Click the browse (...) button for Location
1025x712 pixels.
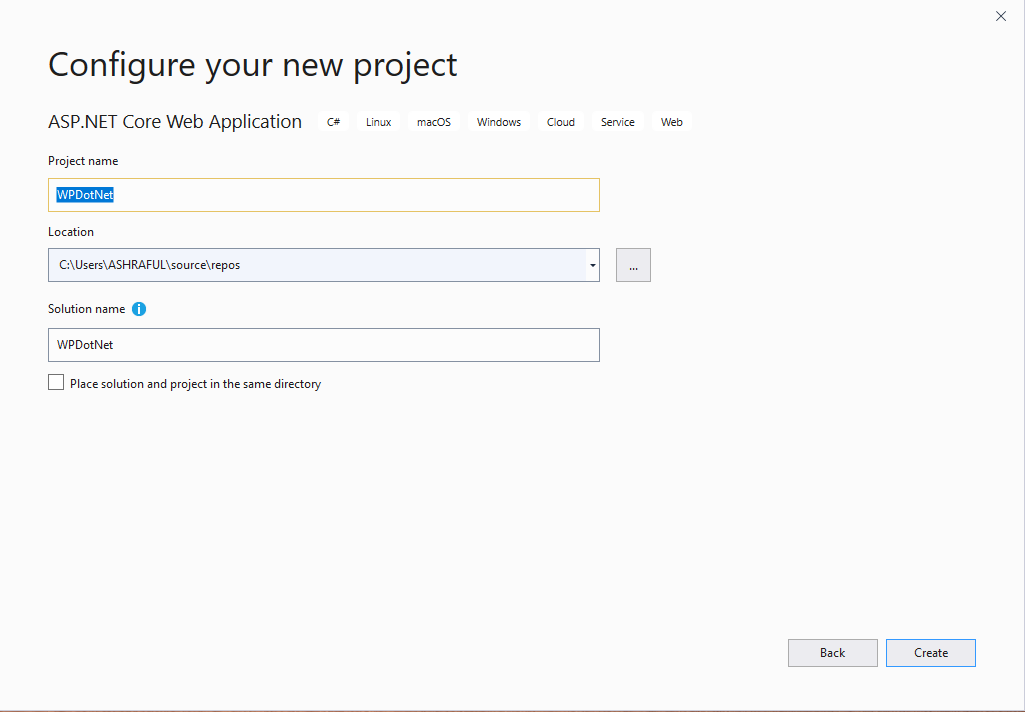click(x=633, y=265)
